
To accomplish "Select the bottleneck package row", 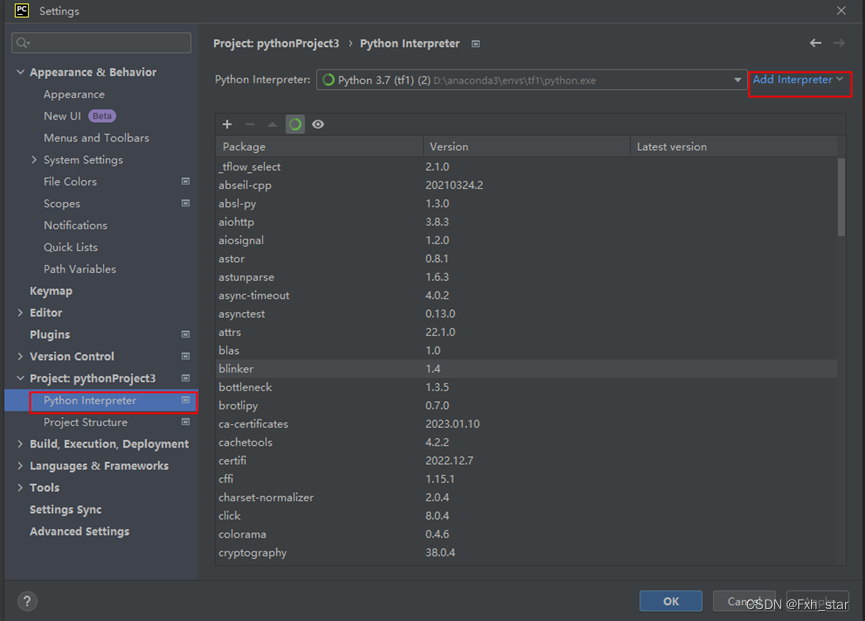I will [526, 387].
